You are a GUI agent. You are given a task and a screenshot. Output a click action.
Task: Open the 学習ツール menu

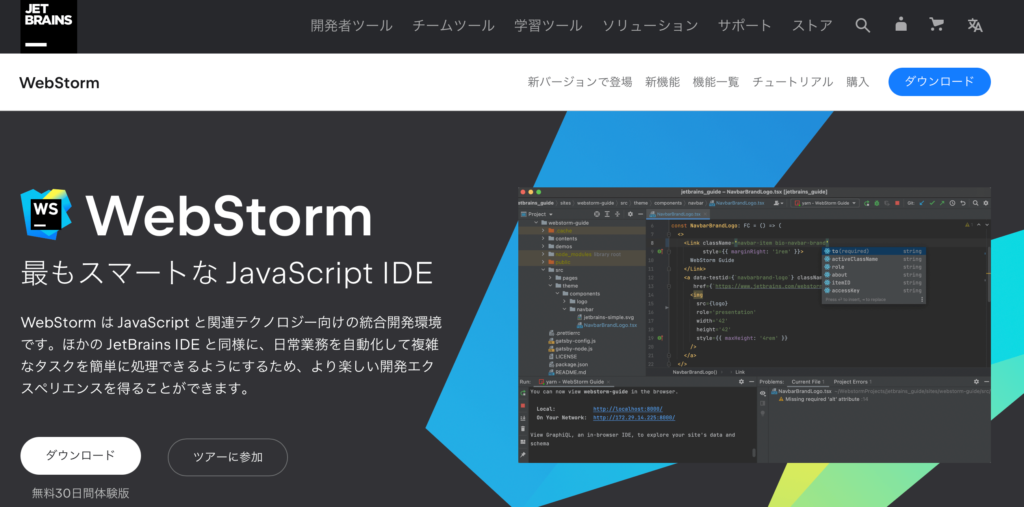point(548,25)
